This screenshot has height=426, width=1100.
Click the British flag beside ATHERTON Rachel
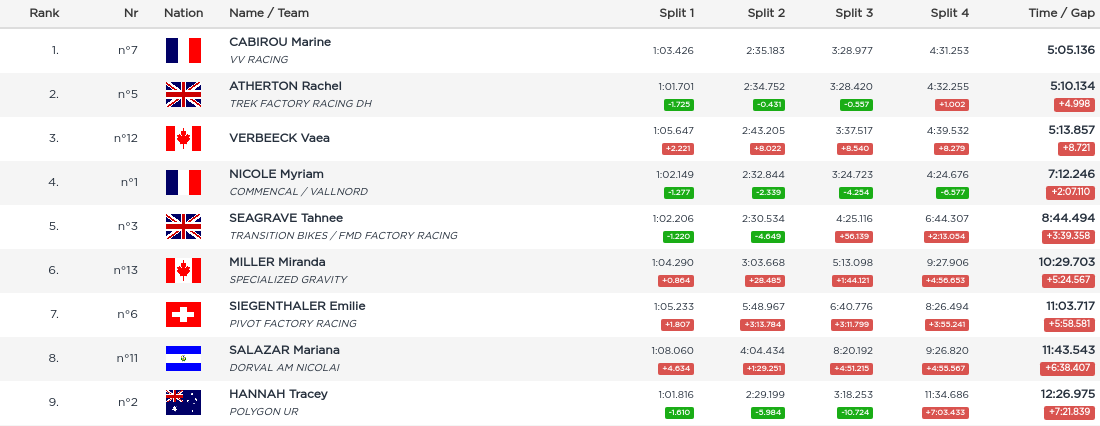183,94
